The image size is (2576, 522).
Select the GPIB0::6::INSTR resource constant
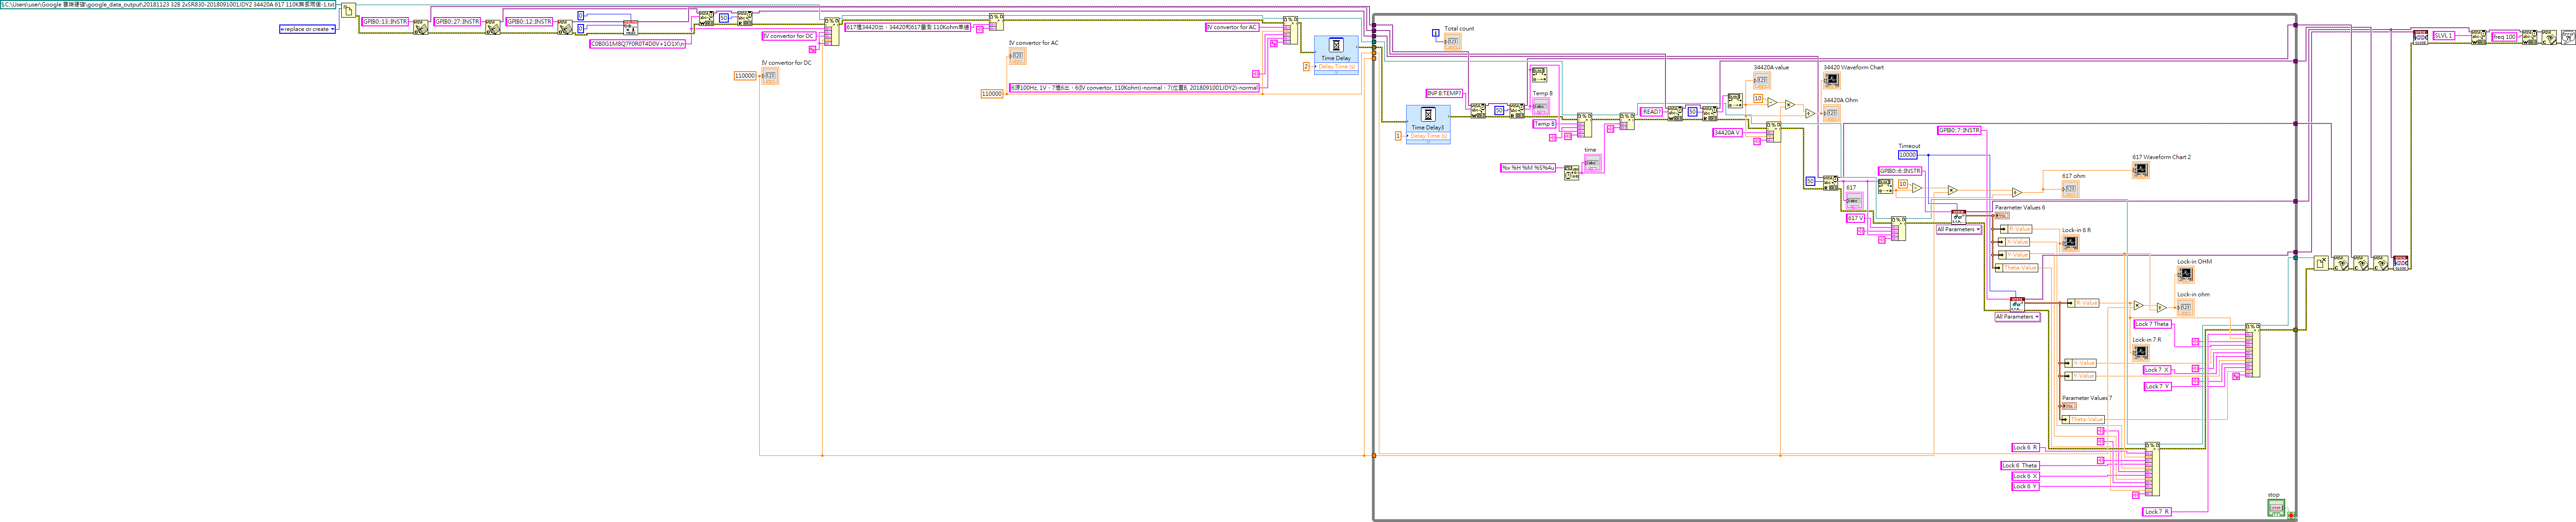[x=1900, y=171]
